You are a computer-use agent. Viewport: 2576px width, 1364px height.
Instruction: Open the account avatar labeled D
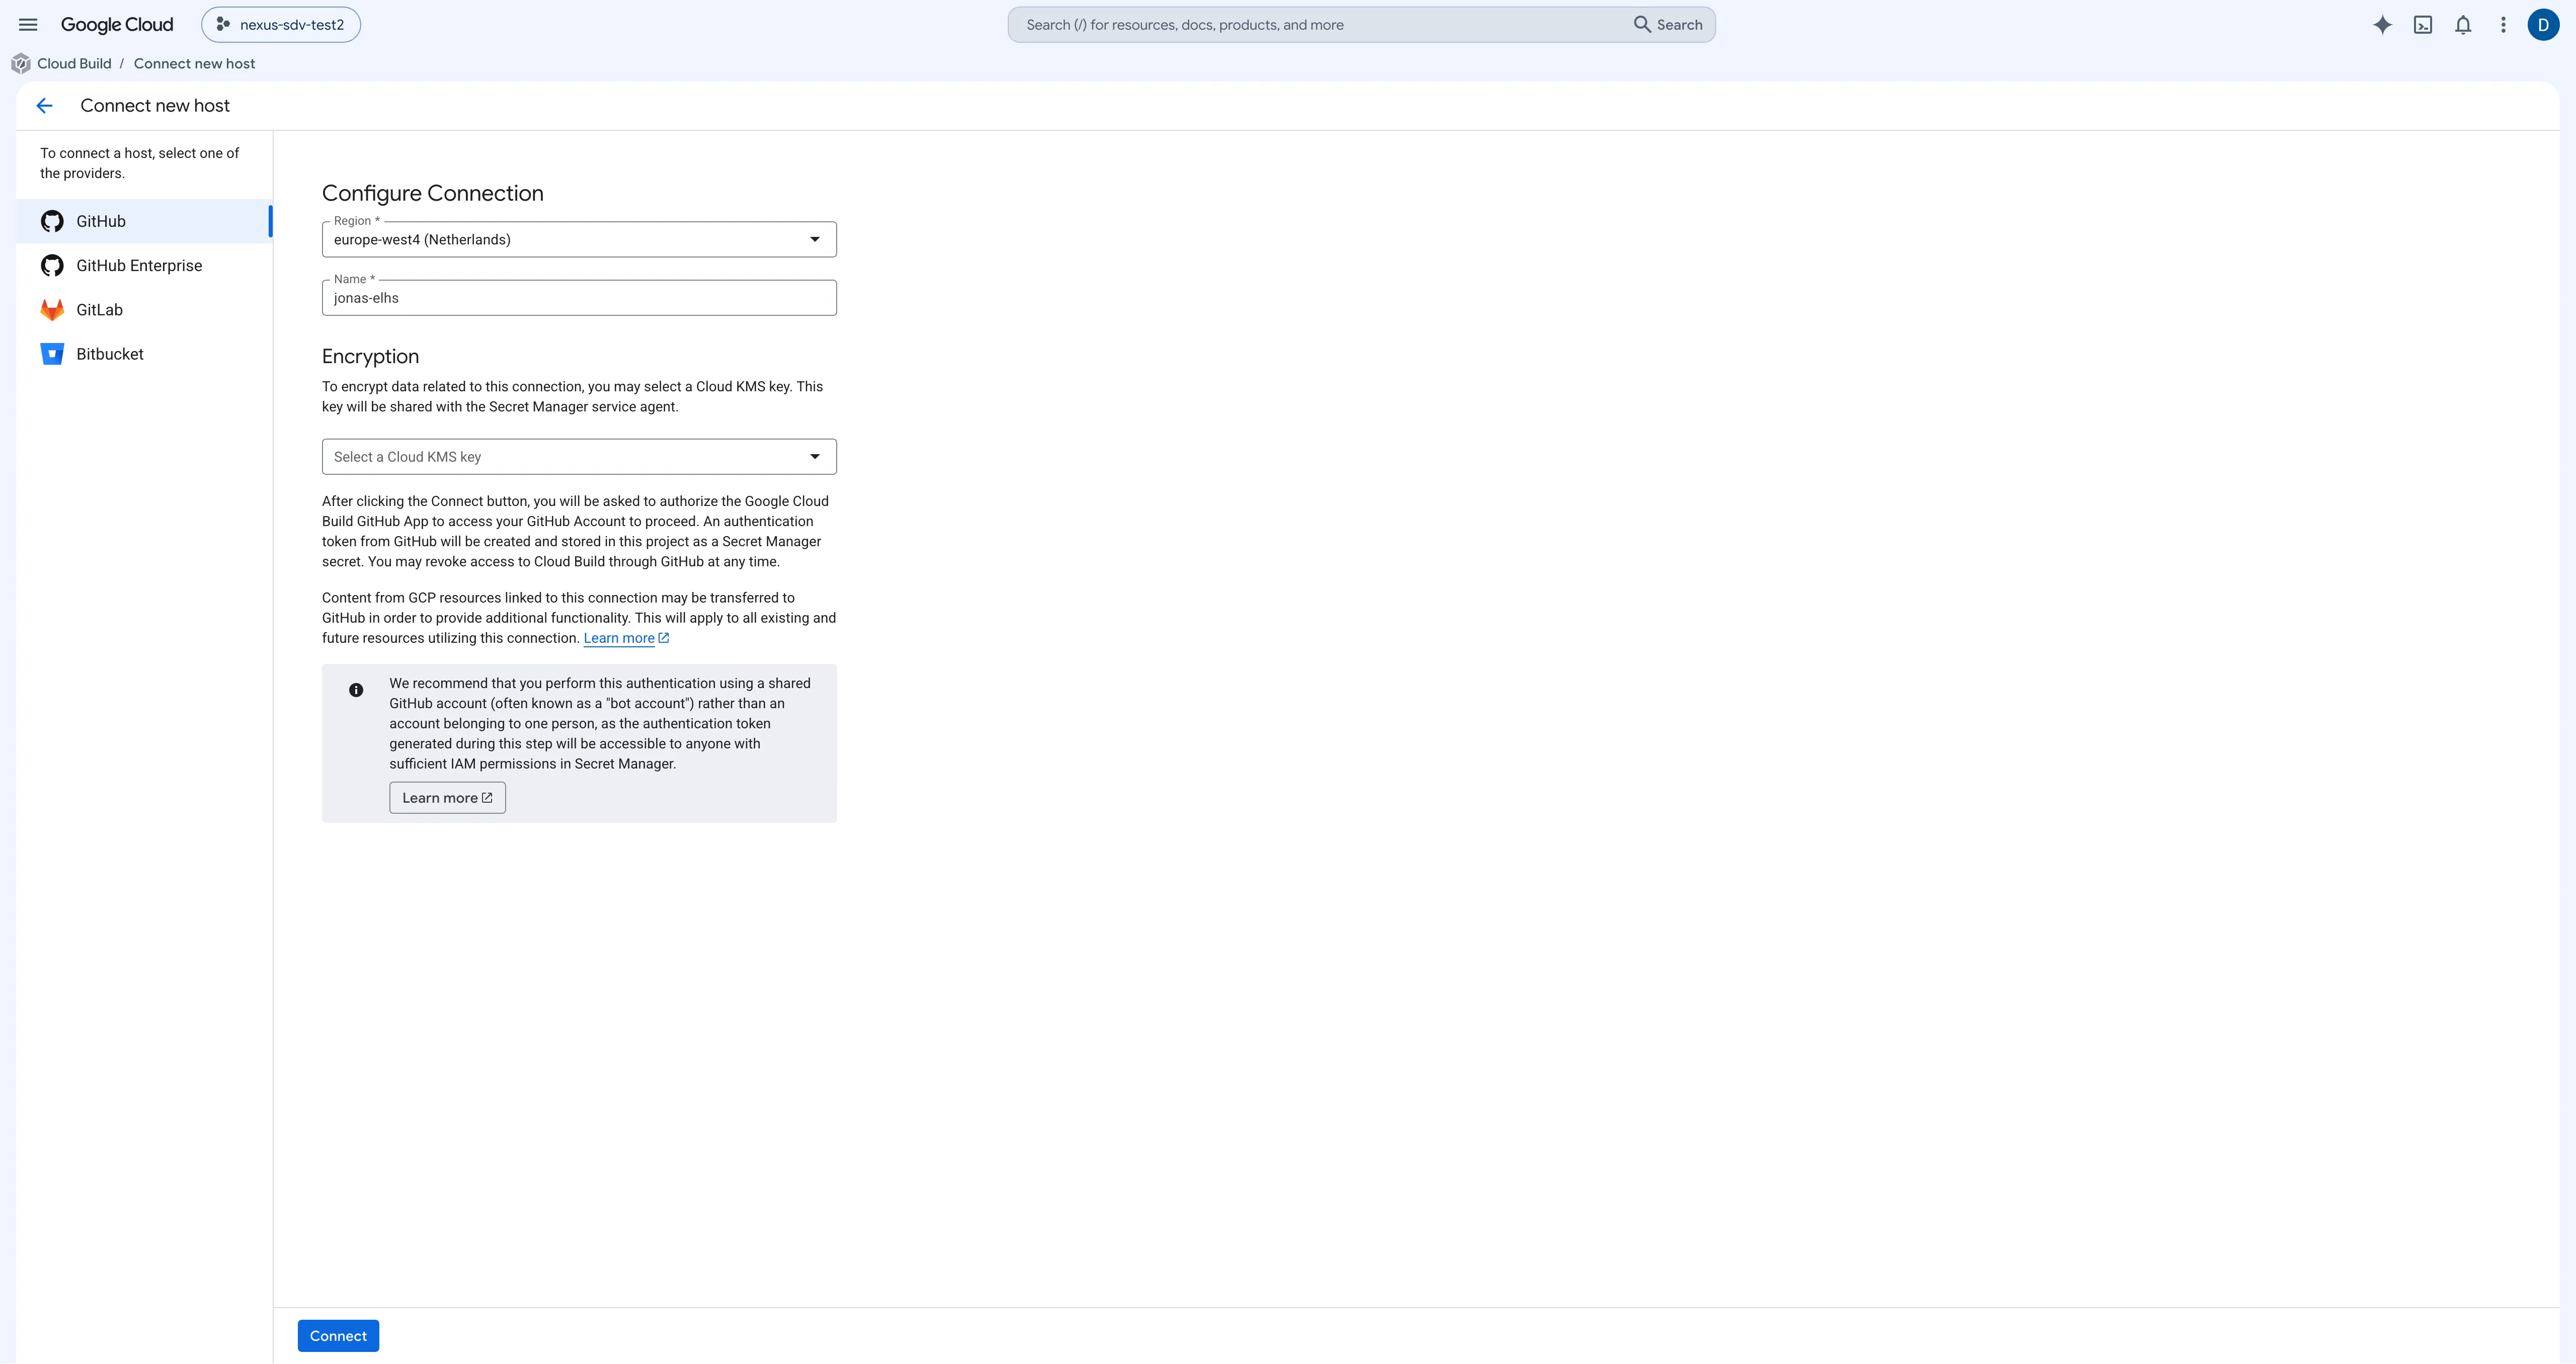coord(2543,25)
